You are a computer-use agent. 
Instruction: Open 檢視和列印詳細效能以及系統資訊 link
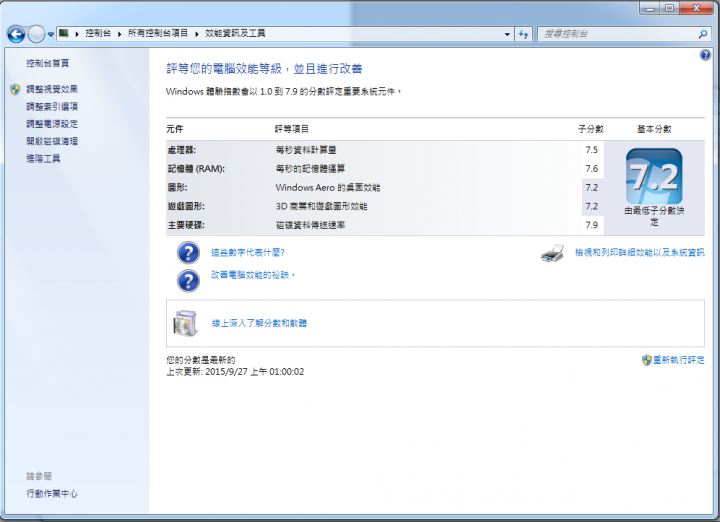pos(640,253)
